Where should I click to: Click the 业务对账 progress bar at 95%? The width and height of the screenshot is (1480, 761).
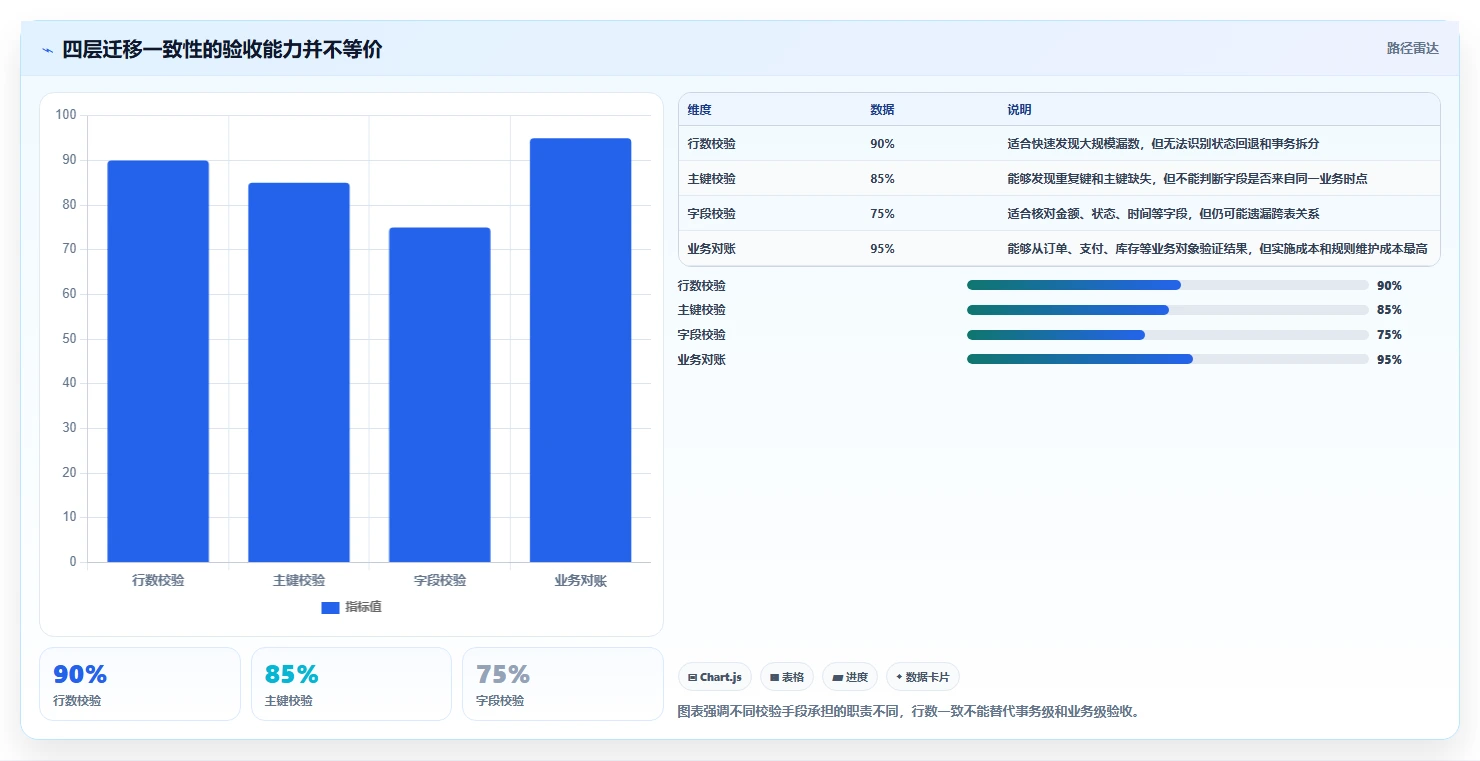pos(1167,359)
